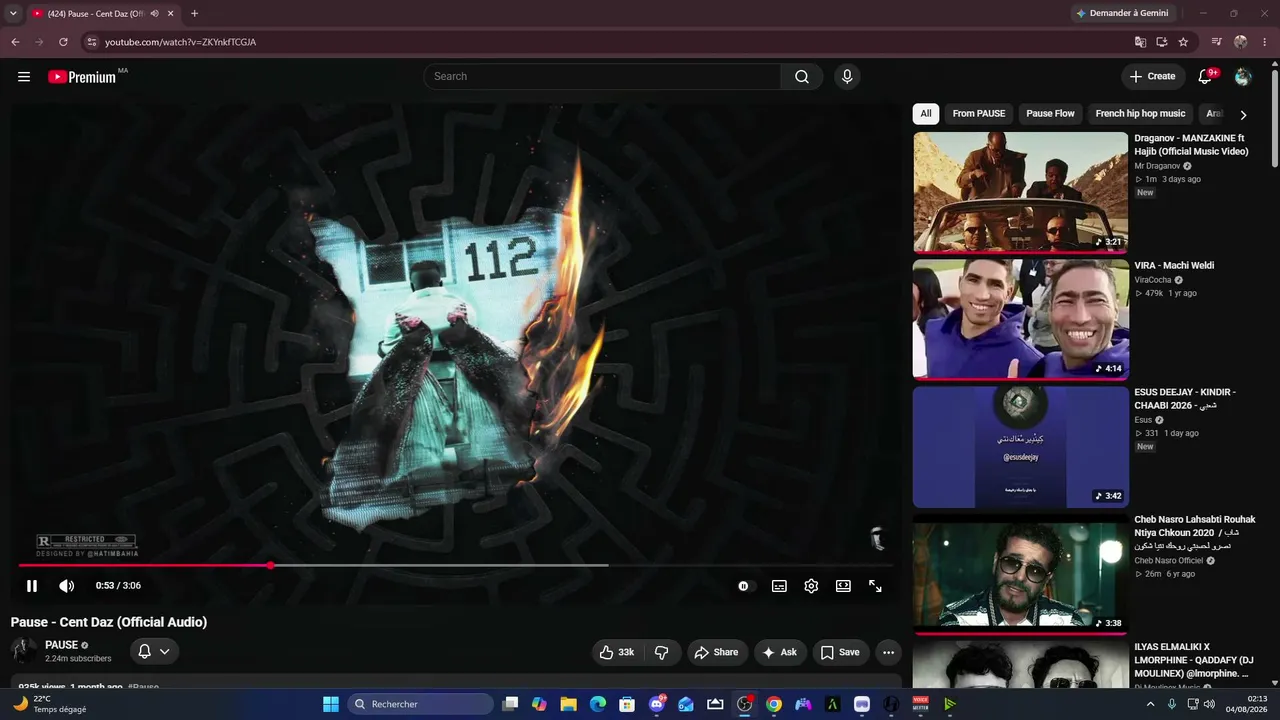
Task: Translate this page icon in address bar
Action: pyautogui.click(x=1140, y=42)
